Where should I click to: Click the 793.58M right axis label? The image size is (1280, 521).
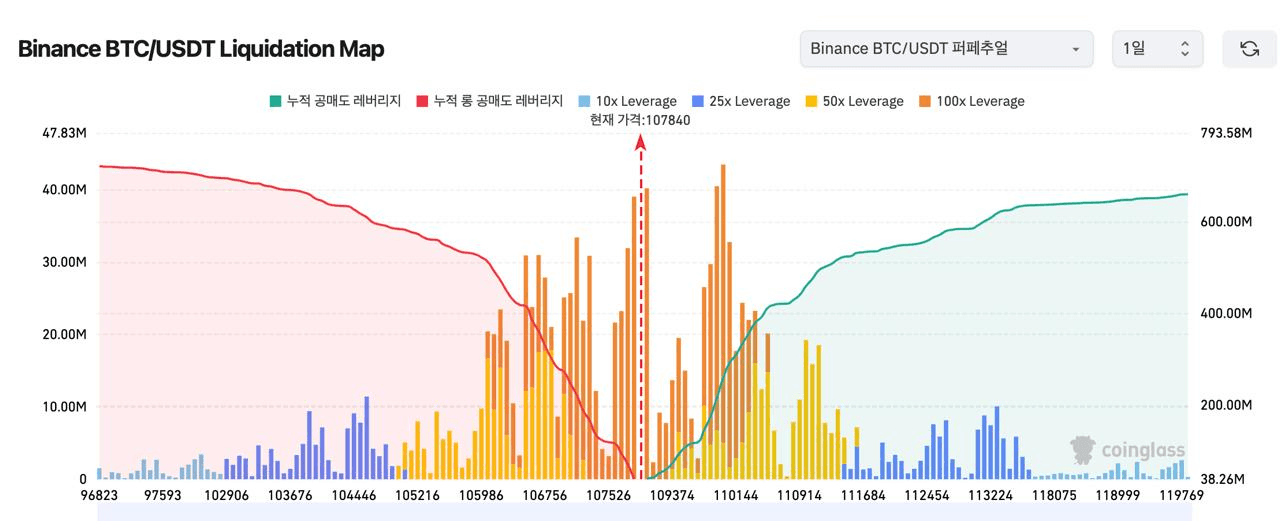[1226, 133]
